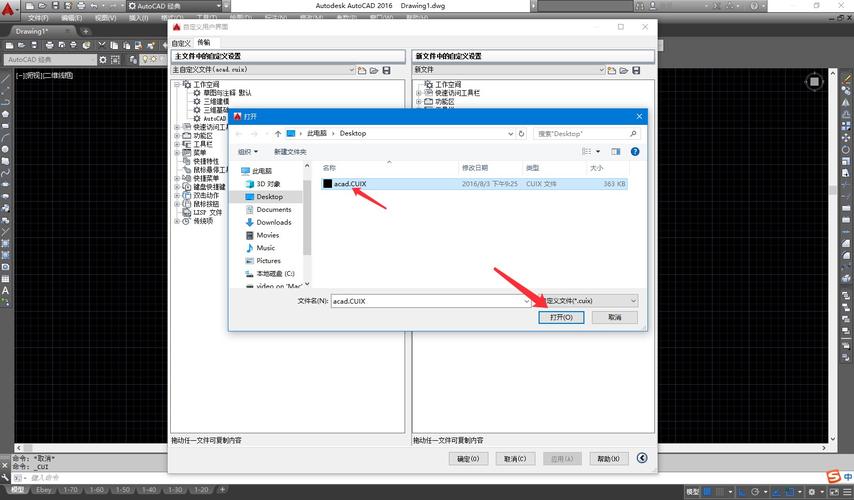Viewport: 854px width, 500px height.
Task: Open the 主自定义文件 (acad.cuix) dropdown
Action: point(351,70)
